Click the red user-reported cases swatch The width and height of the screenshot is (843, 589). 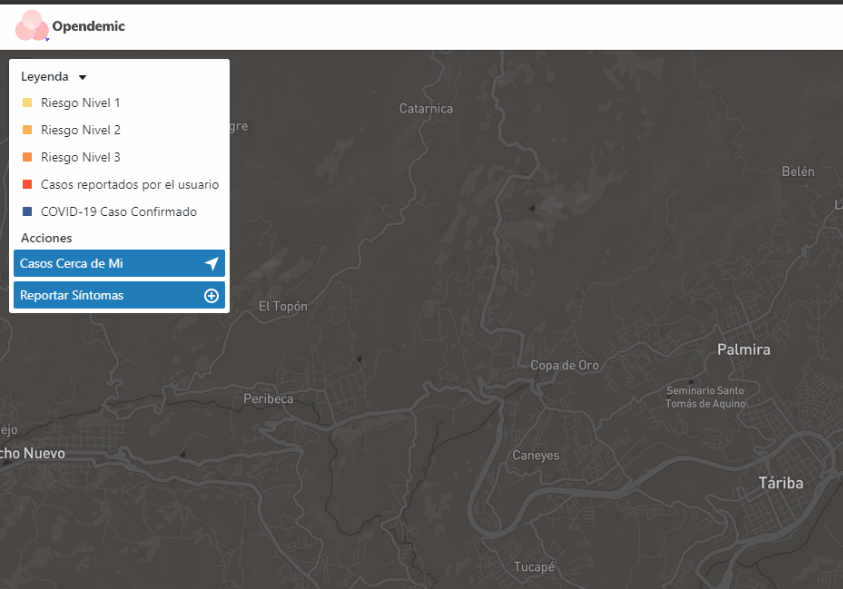tap(27, 185)
